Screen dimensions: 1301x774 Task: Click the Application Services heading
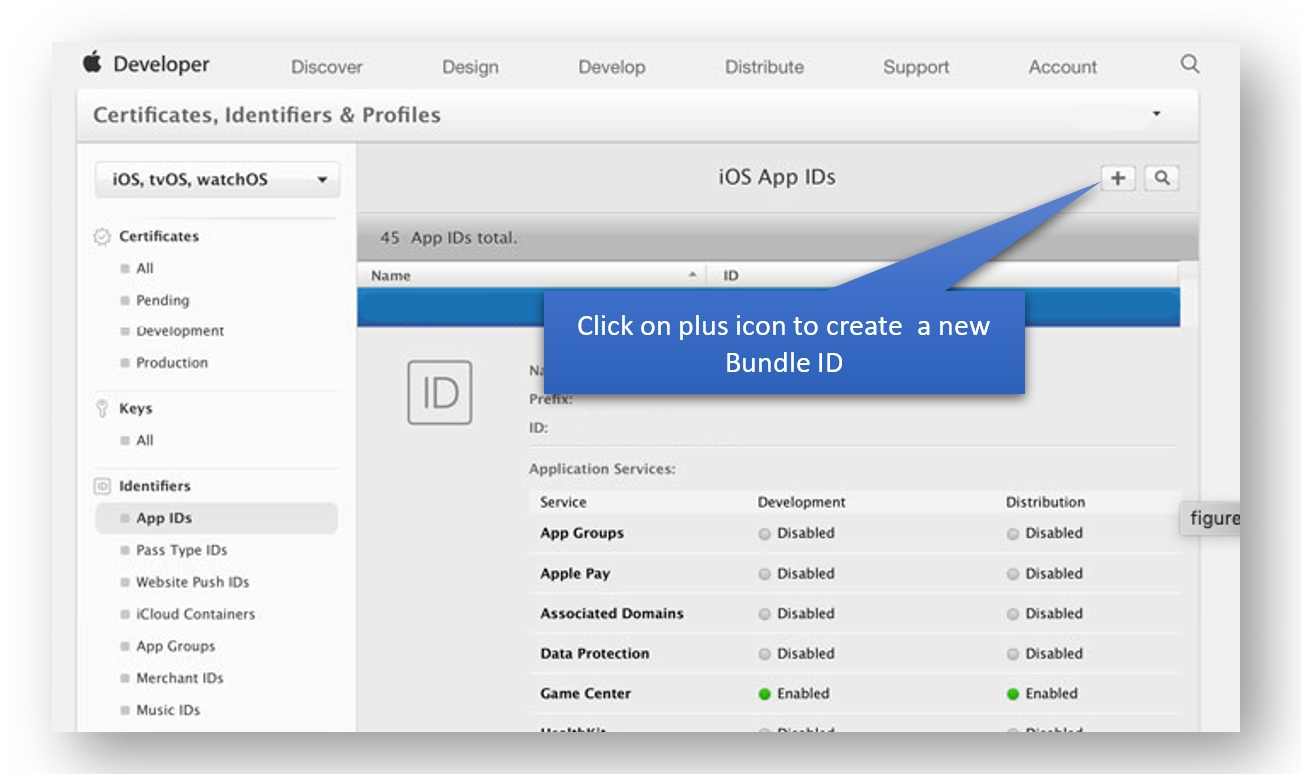602,468
